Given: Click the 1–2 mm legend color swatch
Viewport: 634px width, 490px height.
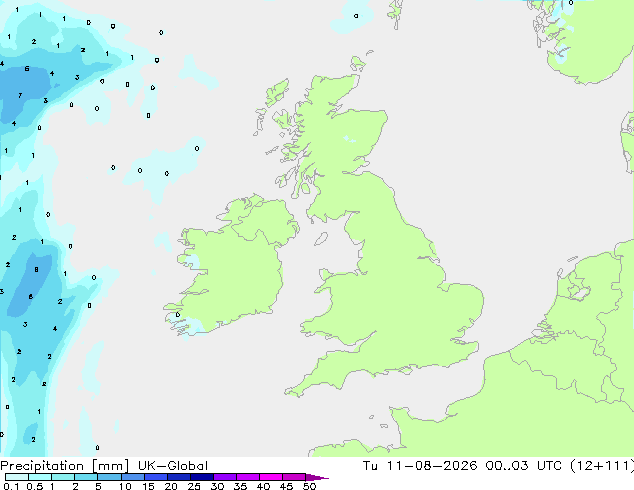Looking at the screenshot, I should click(63, 477).
